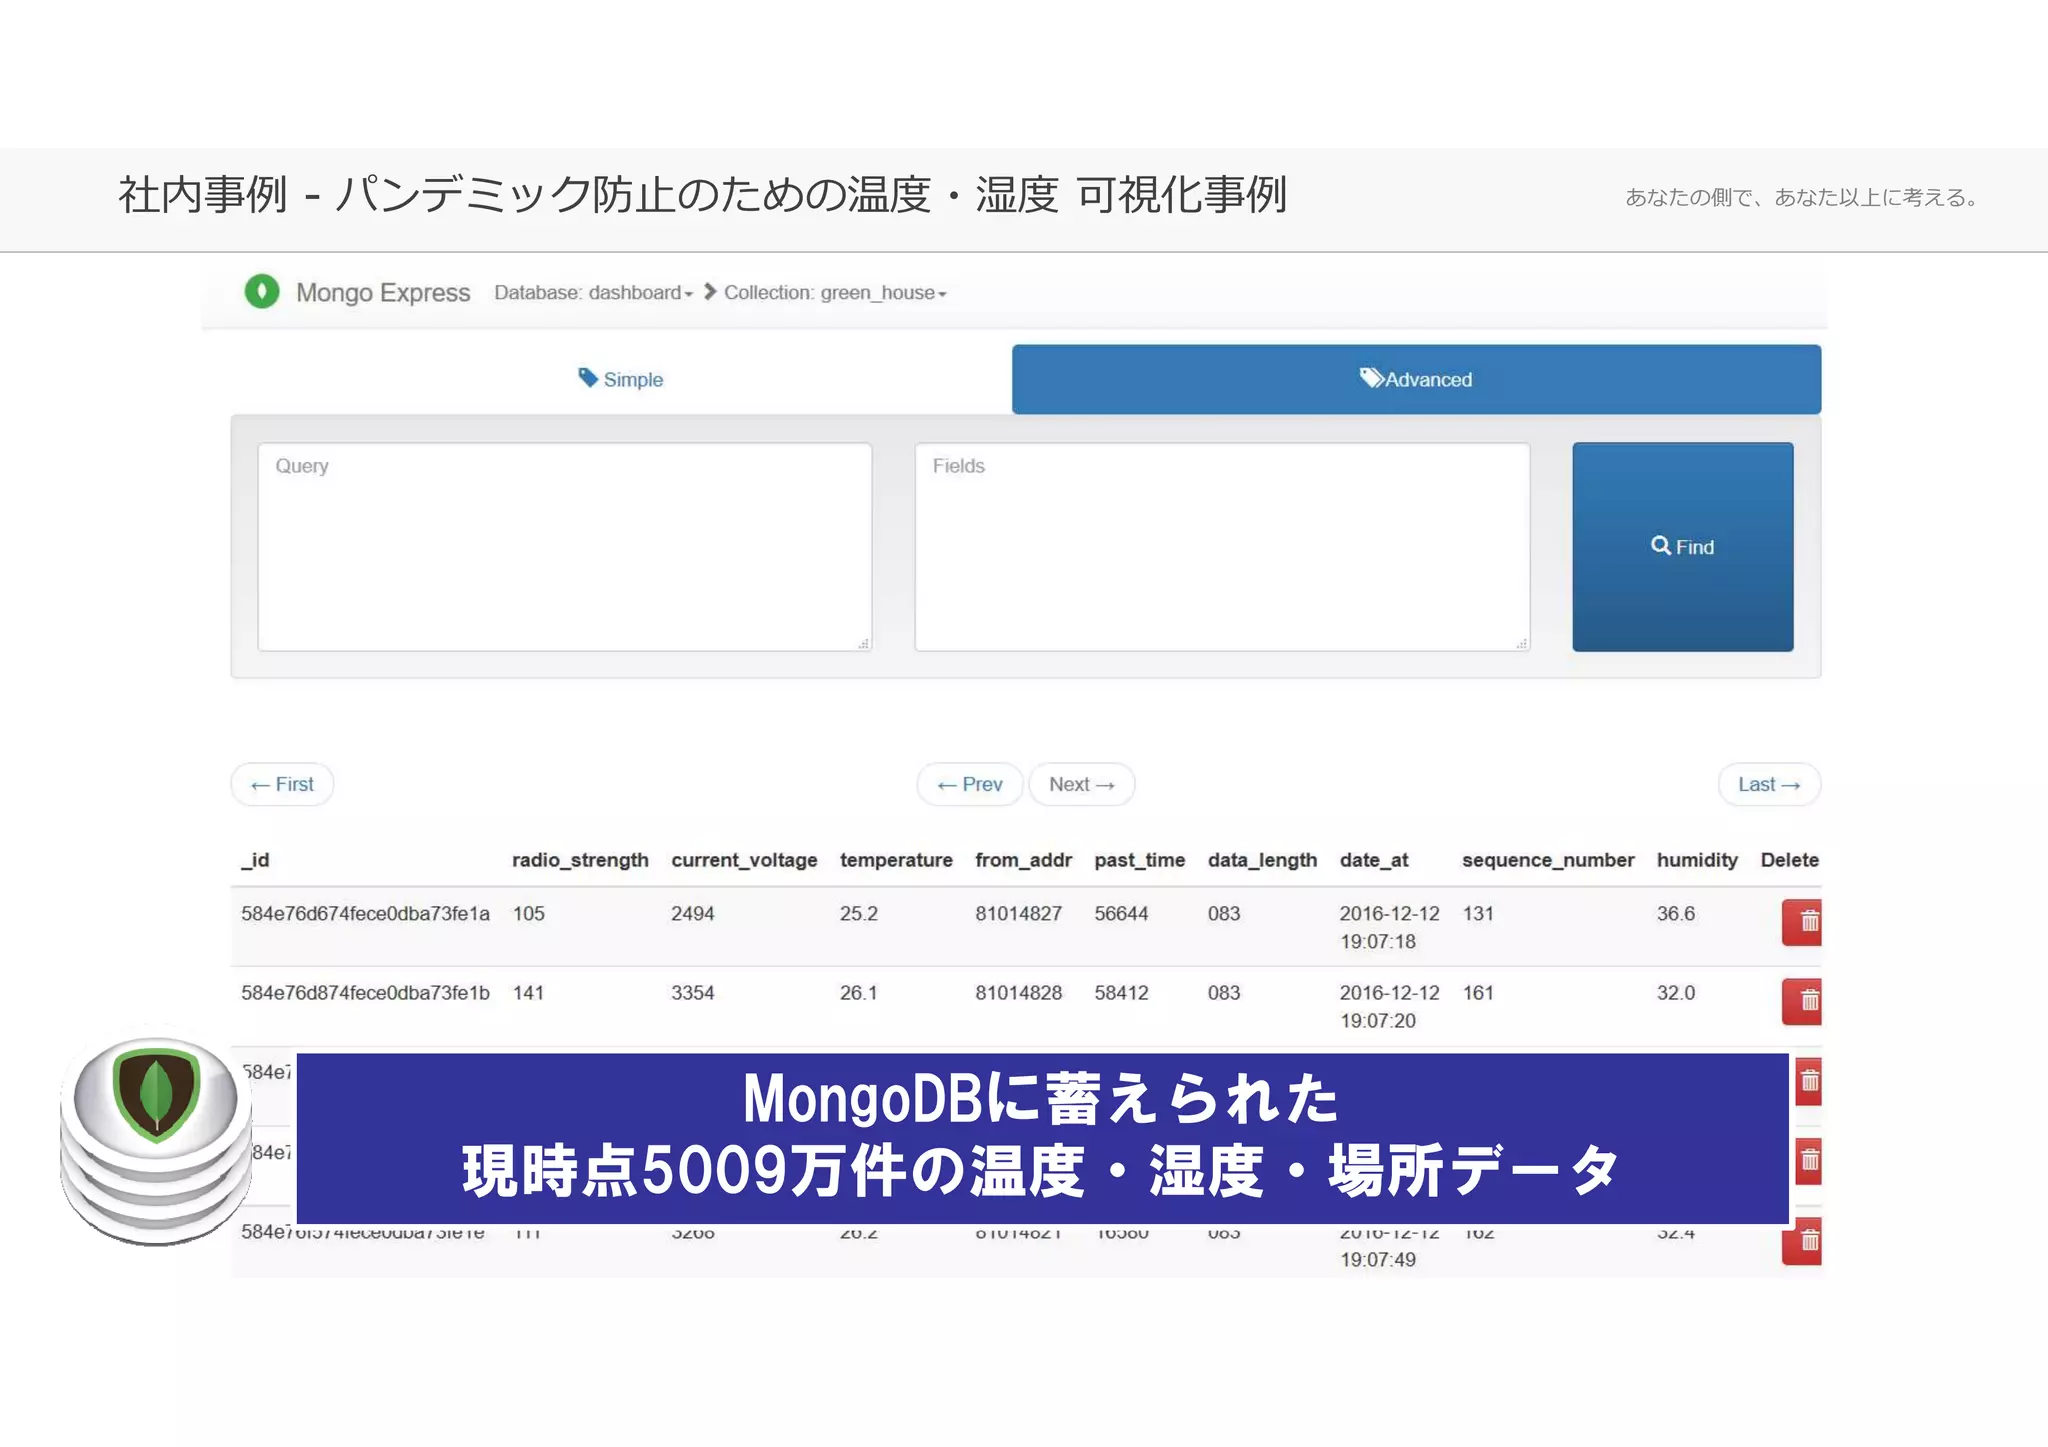Jump to the Last page
The height and width of the screenshot is (1447, 2048).
pyautogui.click(x=1768, y=785)
